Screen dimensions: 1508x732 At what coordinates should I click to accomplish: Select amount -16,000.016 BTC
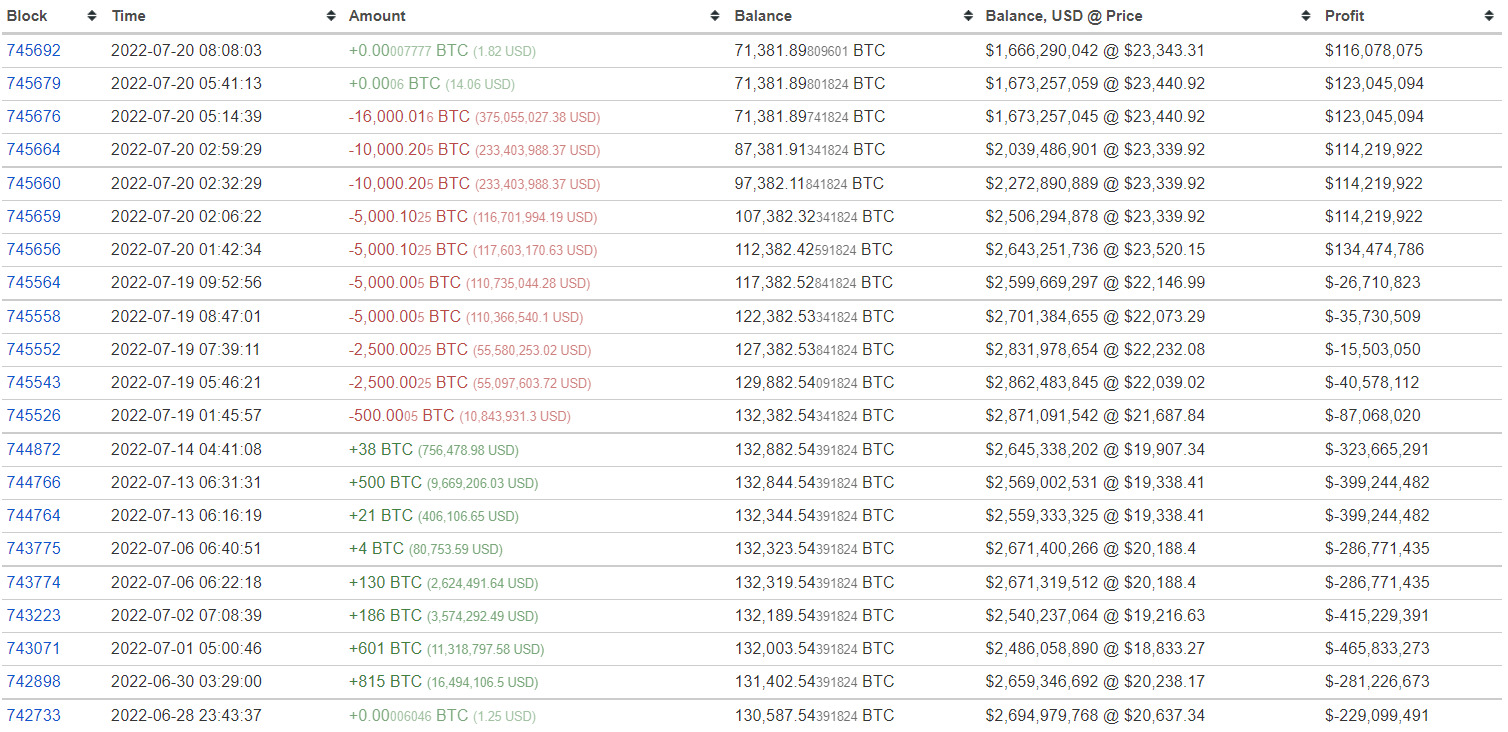[x=409, y=117]
